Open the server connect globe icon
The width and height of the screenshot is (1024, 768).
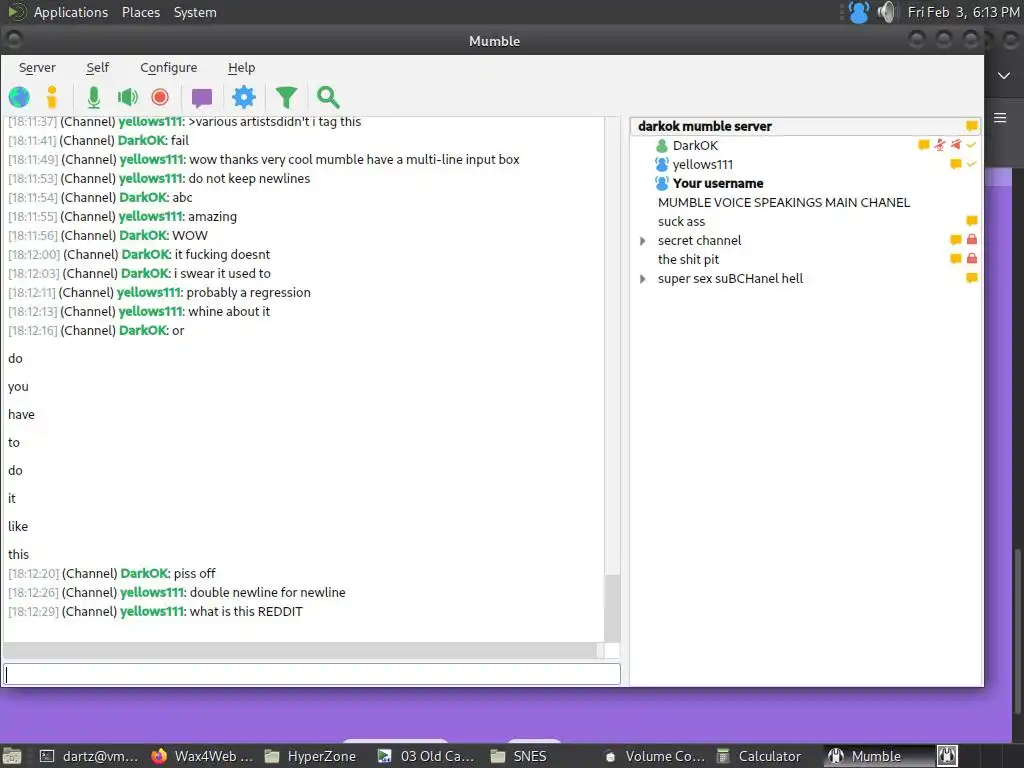(x=19, y=97)
